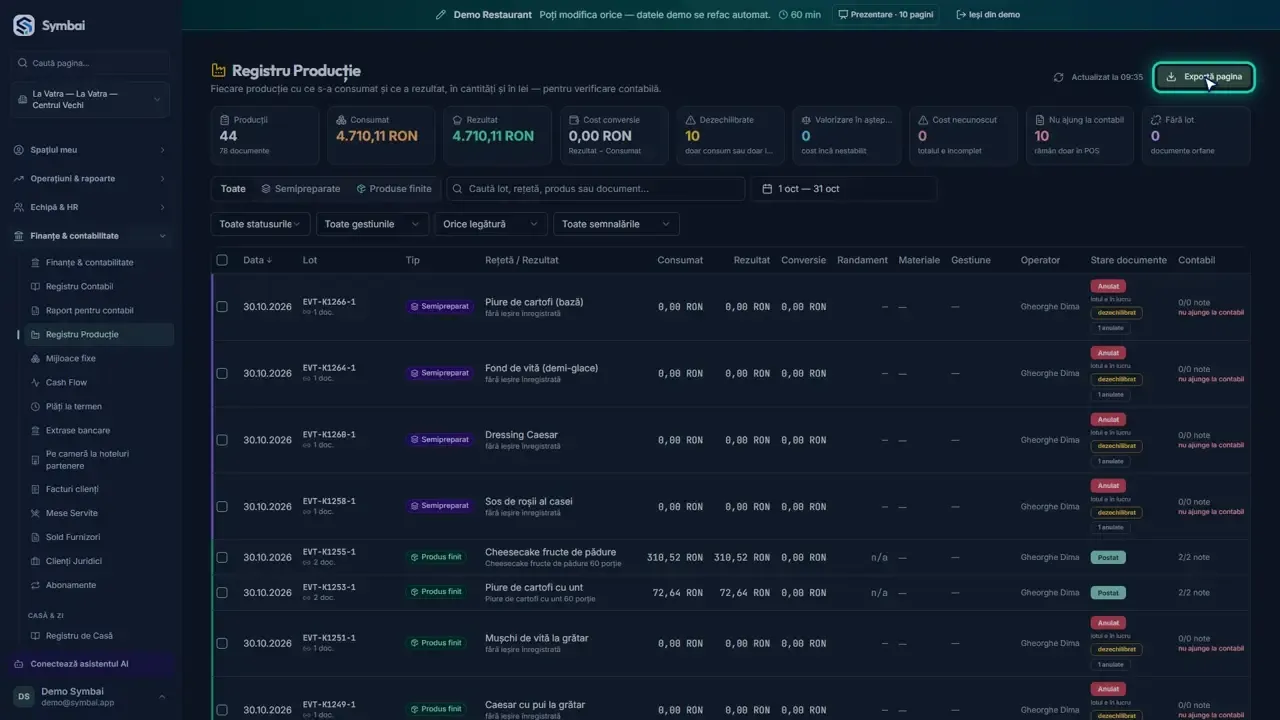Viewport: 1280px width, 720px height.
Task: Open Registru Contabil in the sidebar
Action: point(96,287)
